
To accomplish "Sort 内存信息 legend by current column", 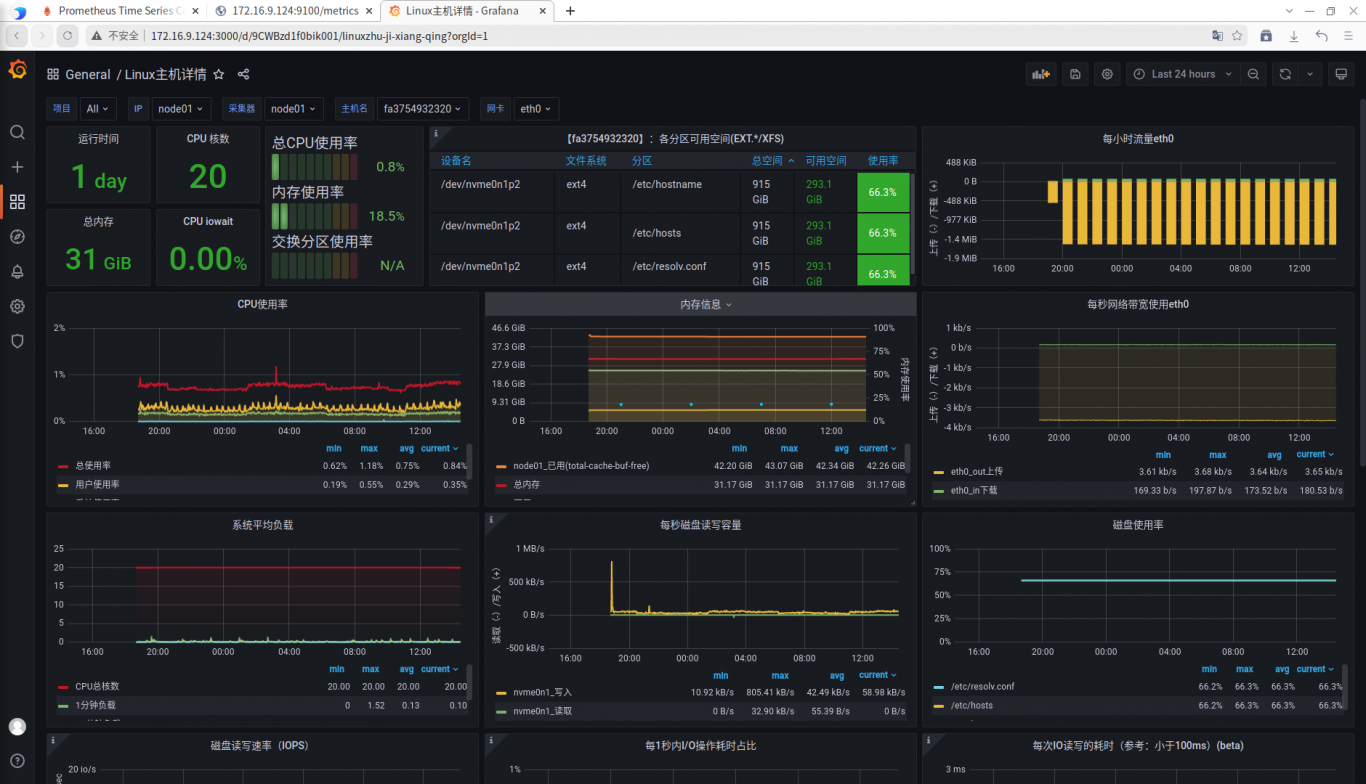I will (x=877, y=449).
